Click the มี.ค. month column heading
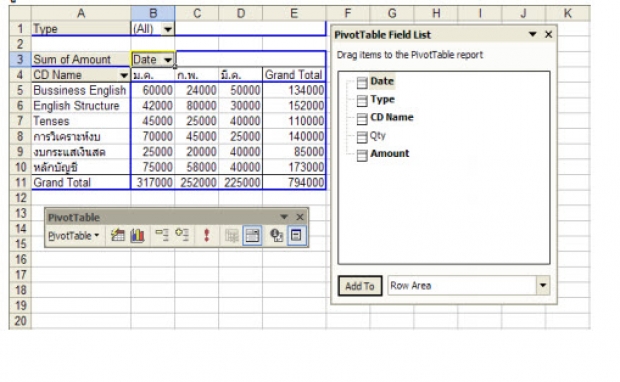Image resolution: width=620 pixels, height=382 pixels. click(240, 75)
